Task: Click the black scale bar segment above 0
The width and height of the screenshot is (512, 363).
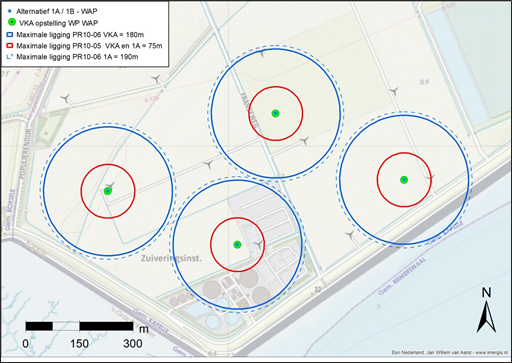Action: (39, 326)
